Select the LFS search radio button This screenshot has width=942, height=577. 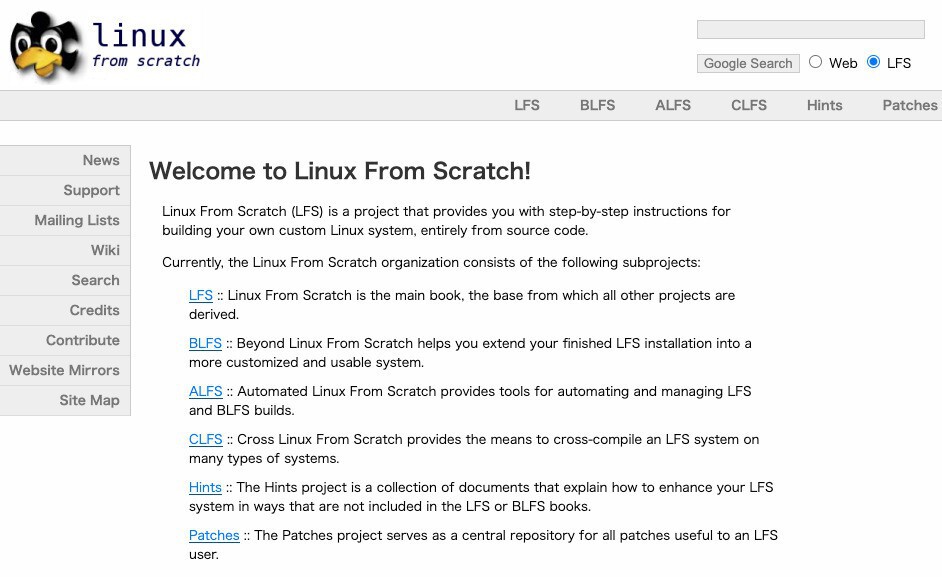click(x=874, y=62)
